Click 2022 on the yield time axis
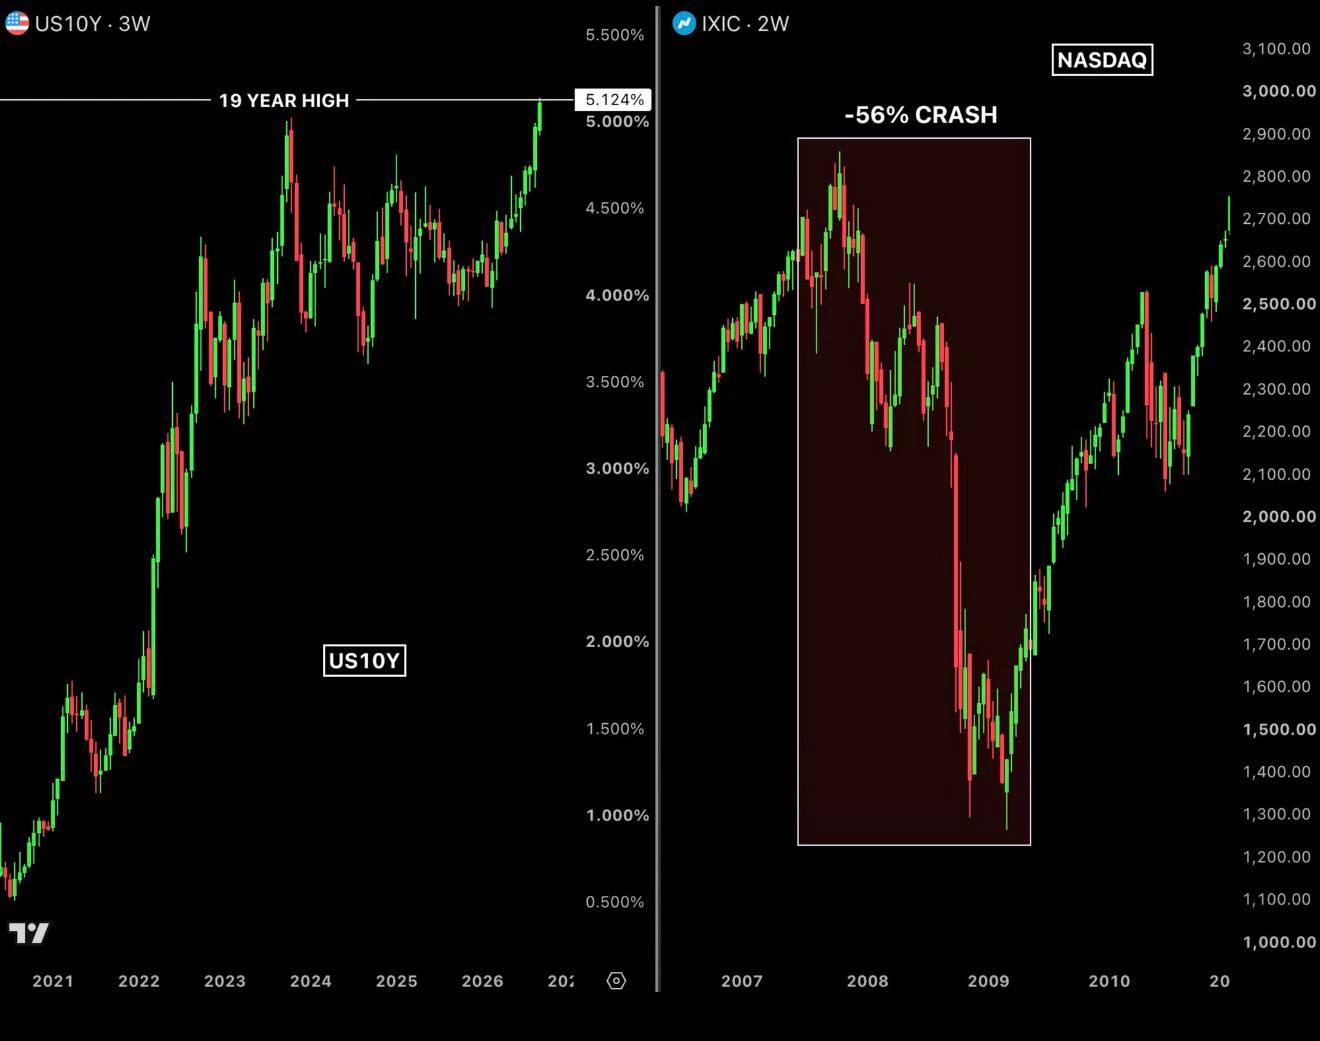This screenshot has height=1041, width=1320. tap(139, 981)
